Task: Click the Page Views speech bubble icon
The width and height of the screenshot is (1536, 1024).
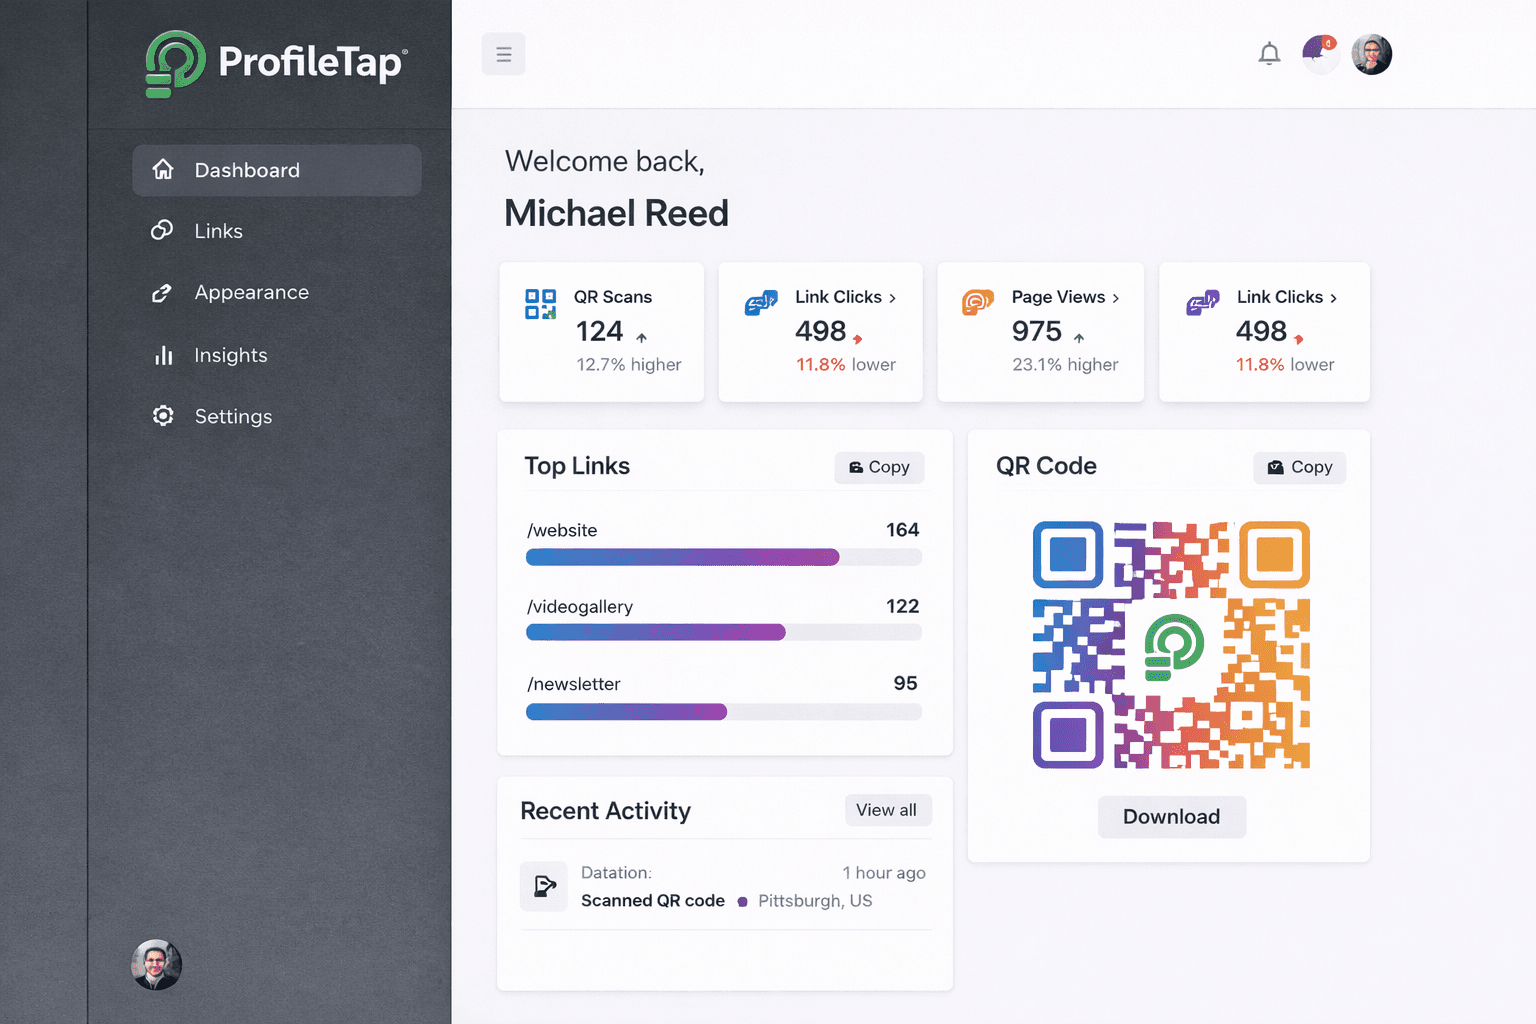Action: pyautogui.click(x=978, y=302)
